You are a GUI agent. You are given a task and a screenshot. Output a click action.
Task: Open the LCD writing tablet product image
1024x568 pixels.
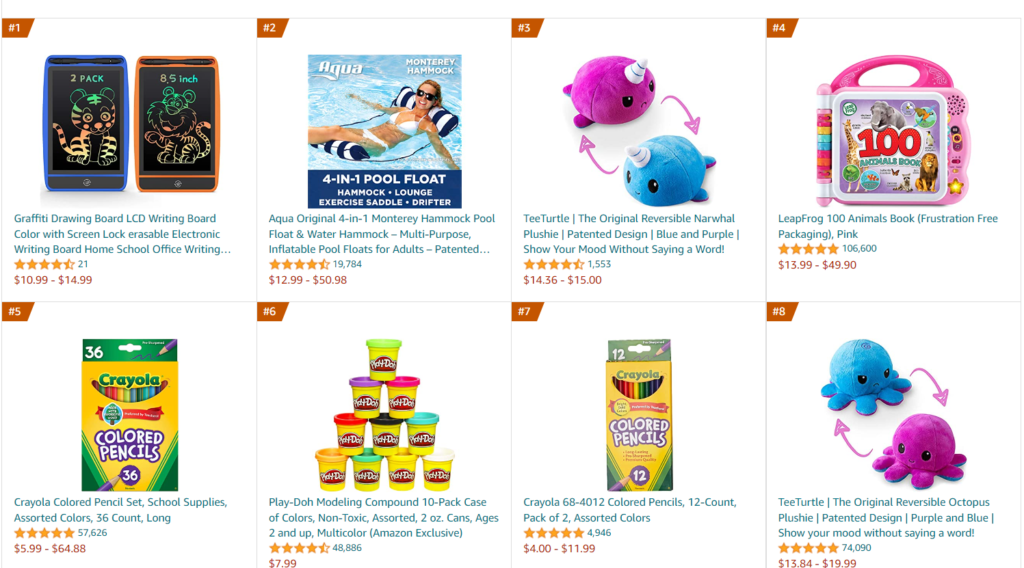[x=130, y=127]
